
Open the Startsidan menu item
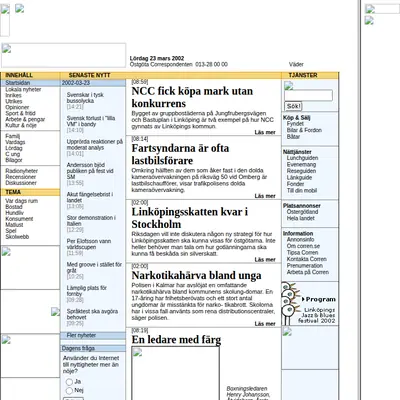point(18,83)
